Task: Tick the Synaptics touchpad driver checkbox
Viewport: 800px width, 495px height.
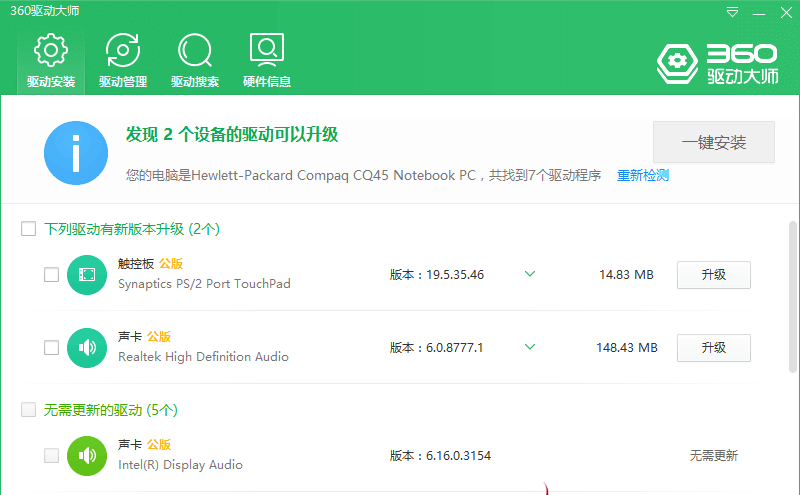Action: click(x=51, y=275)
